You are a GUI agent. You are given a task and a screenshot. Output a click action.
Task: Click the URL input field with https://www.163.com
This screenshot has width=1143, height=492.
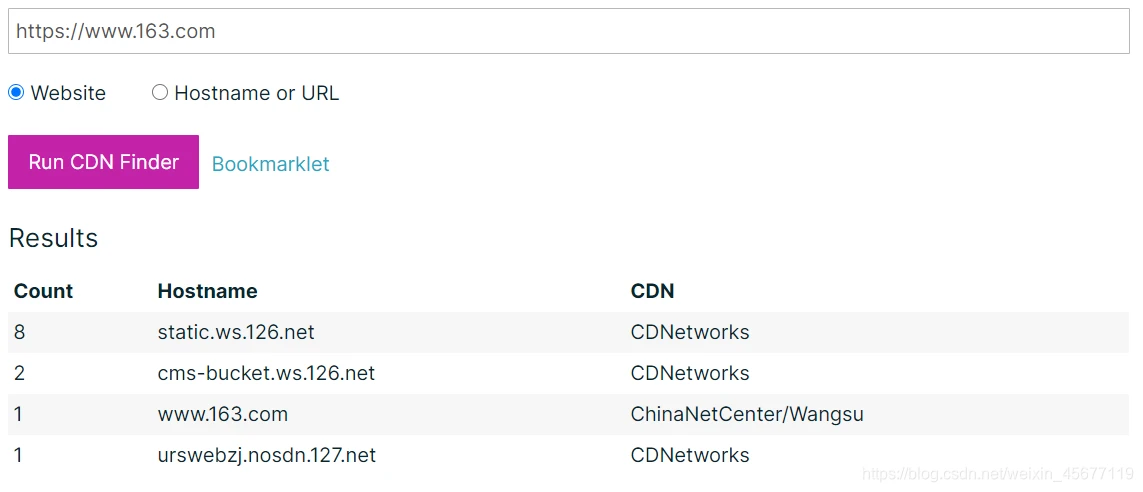point(568,31)
